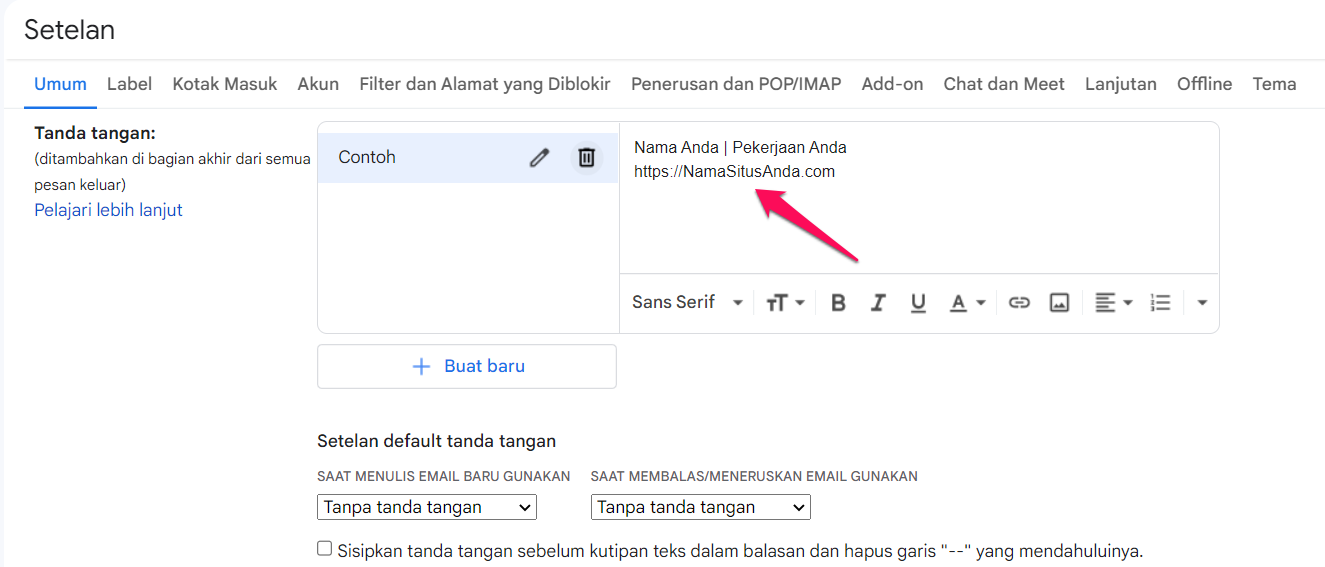Select the Contoh signature in list

468,158
